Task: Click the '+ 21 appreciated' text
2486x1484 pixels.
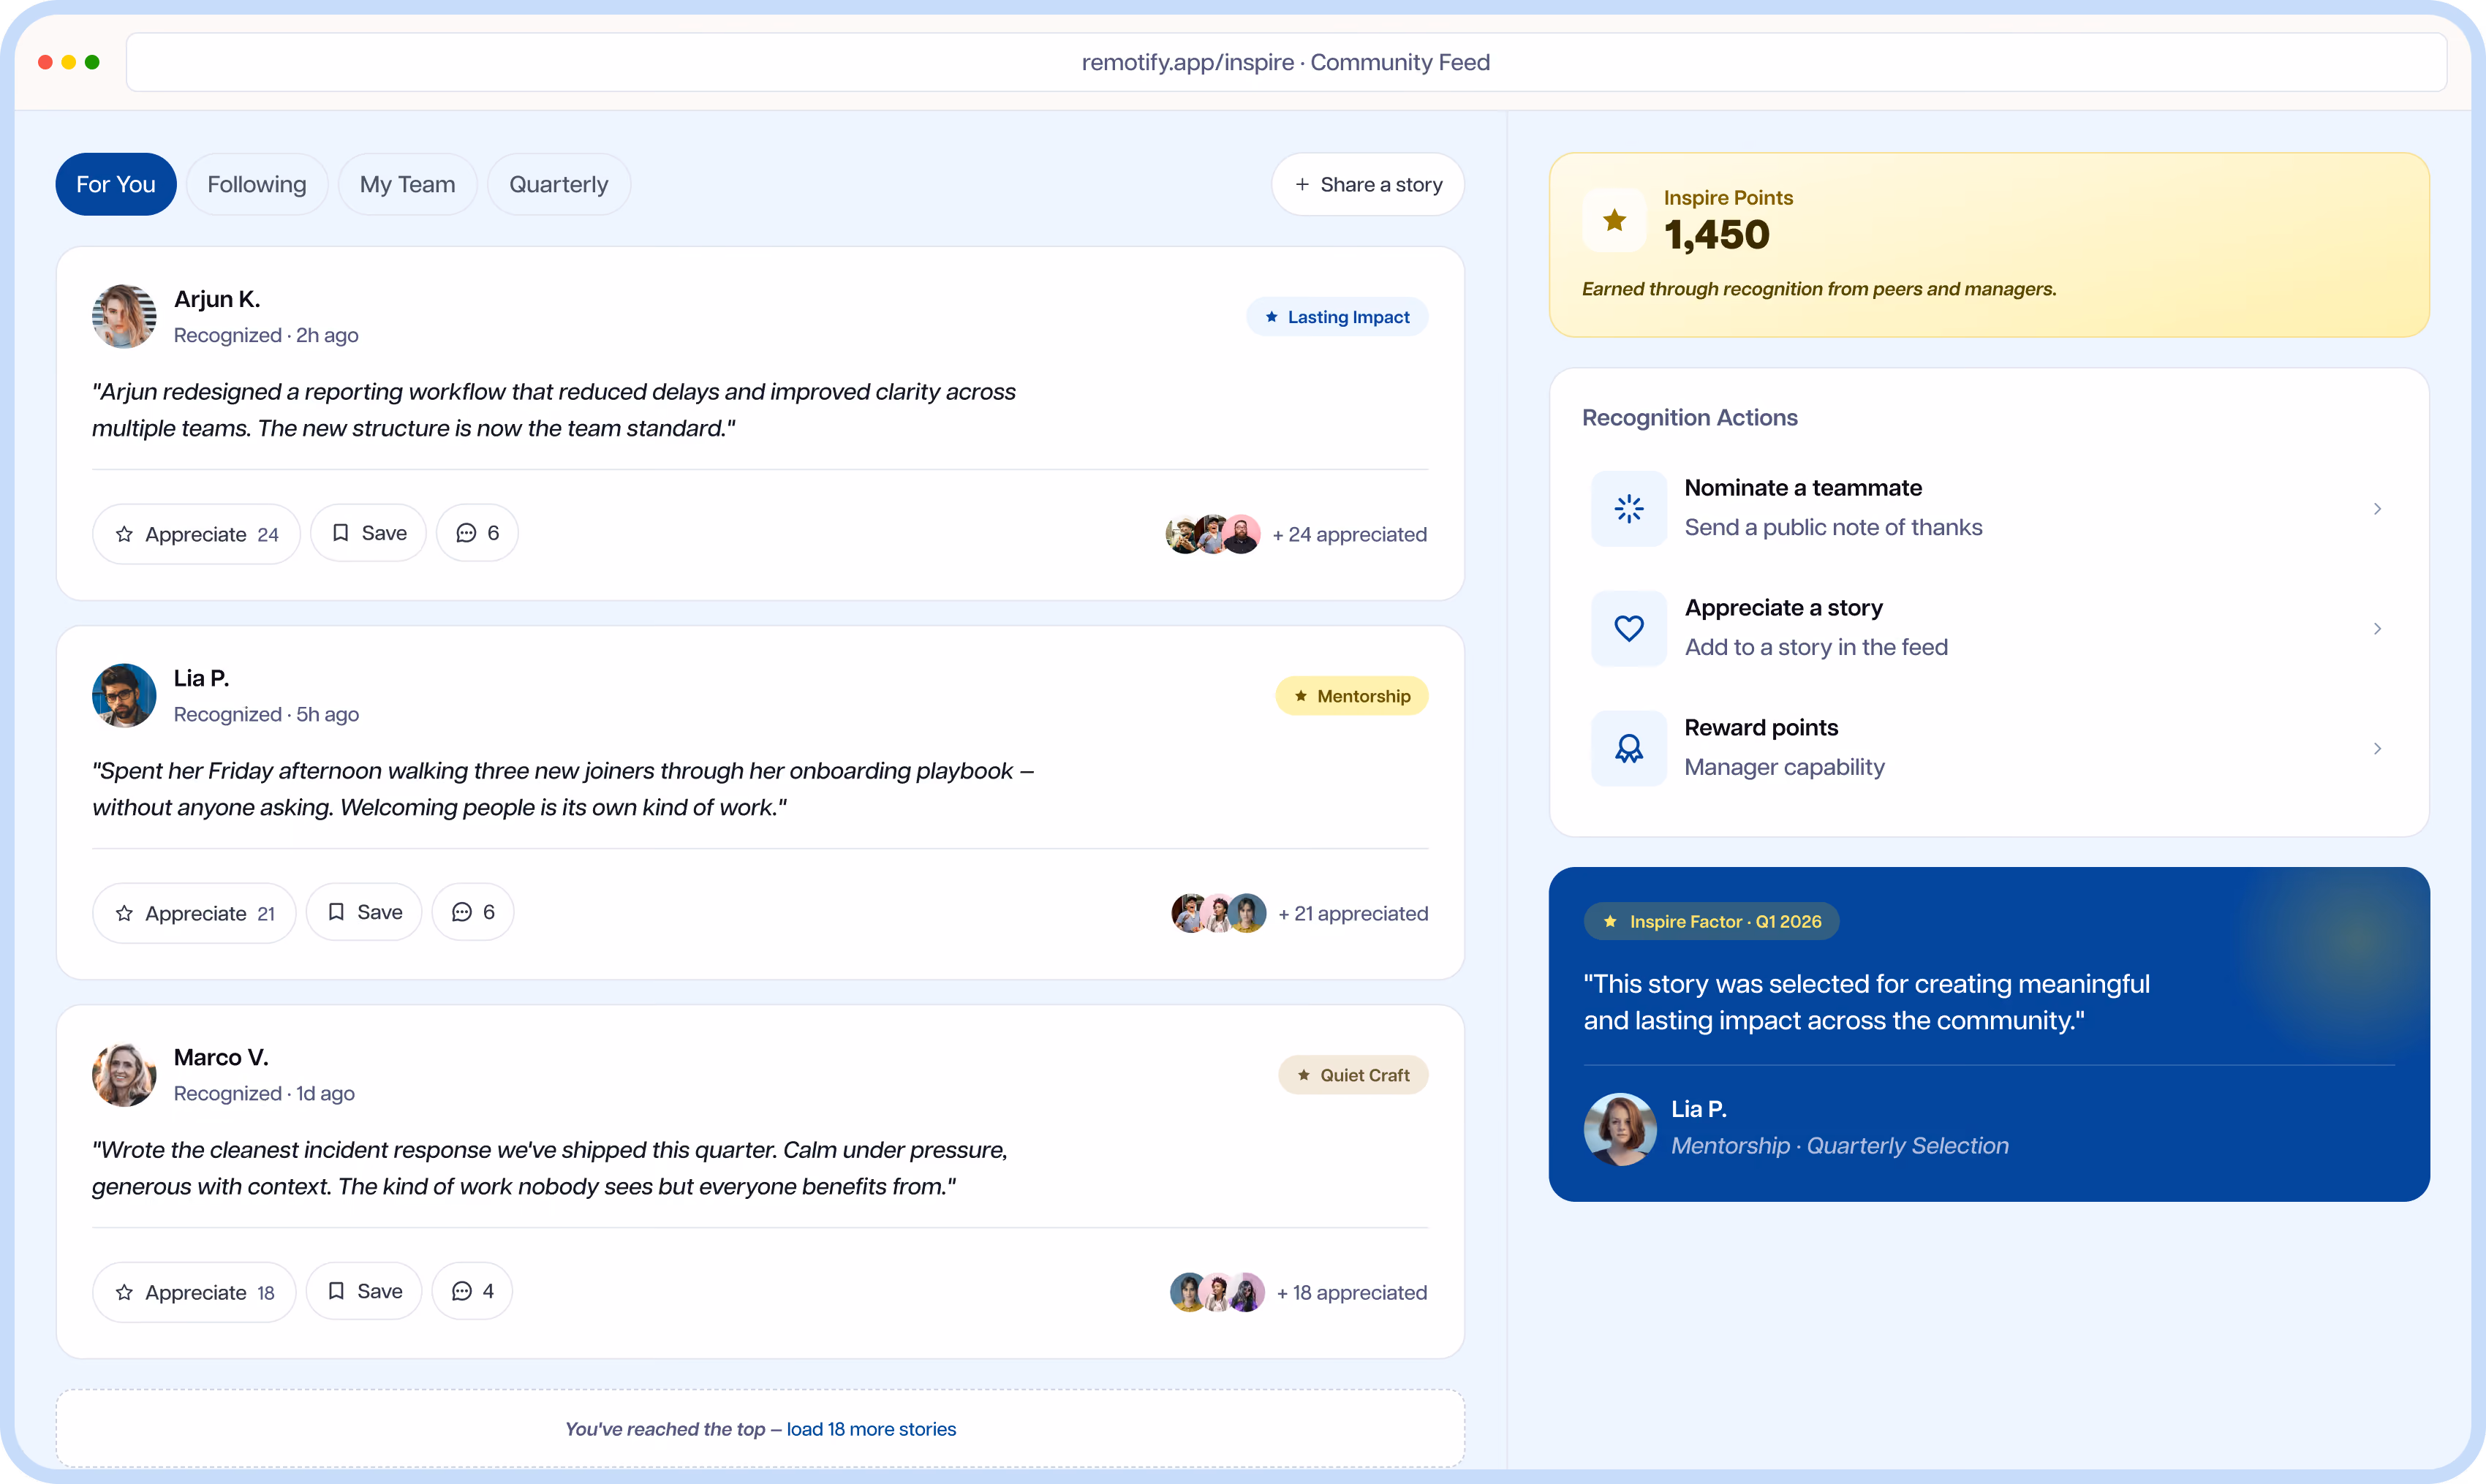Action: point(1353,913)
